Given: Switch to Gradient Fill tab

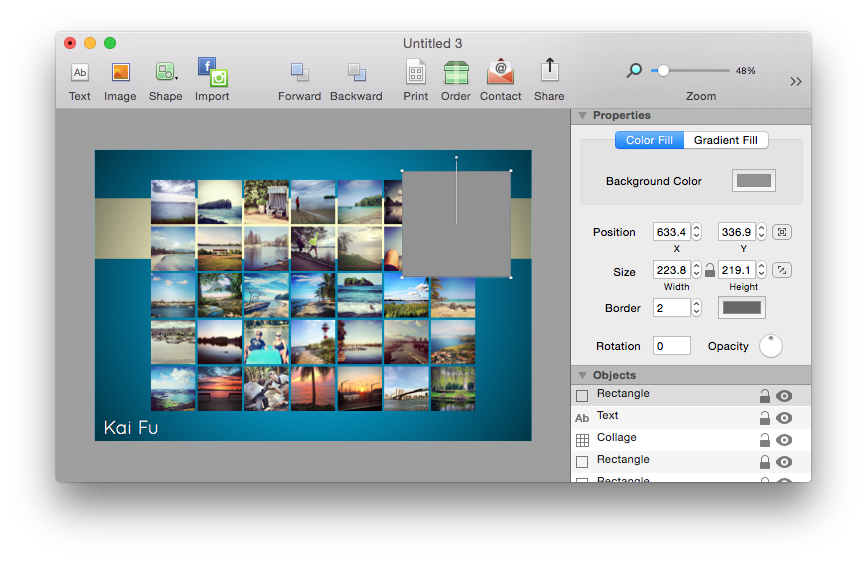Looking at the screenshot, I should coord(725,140).
